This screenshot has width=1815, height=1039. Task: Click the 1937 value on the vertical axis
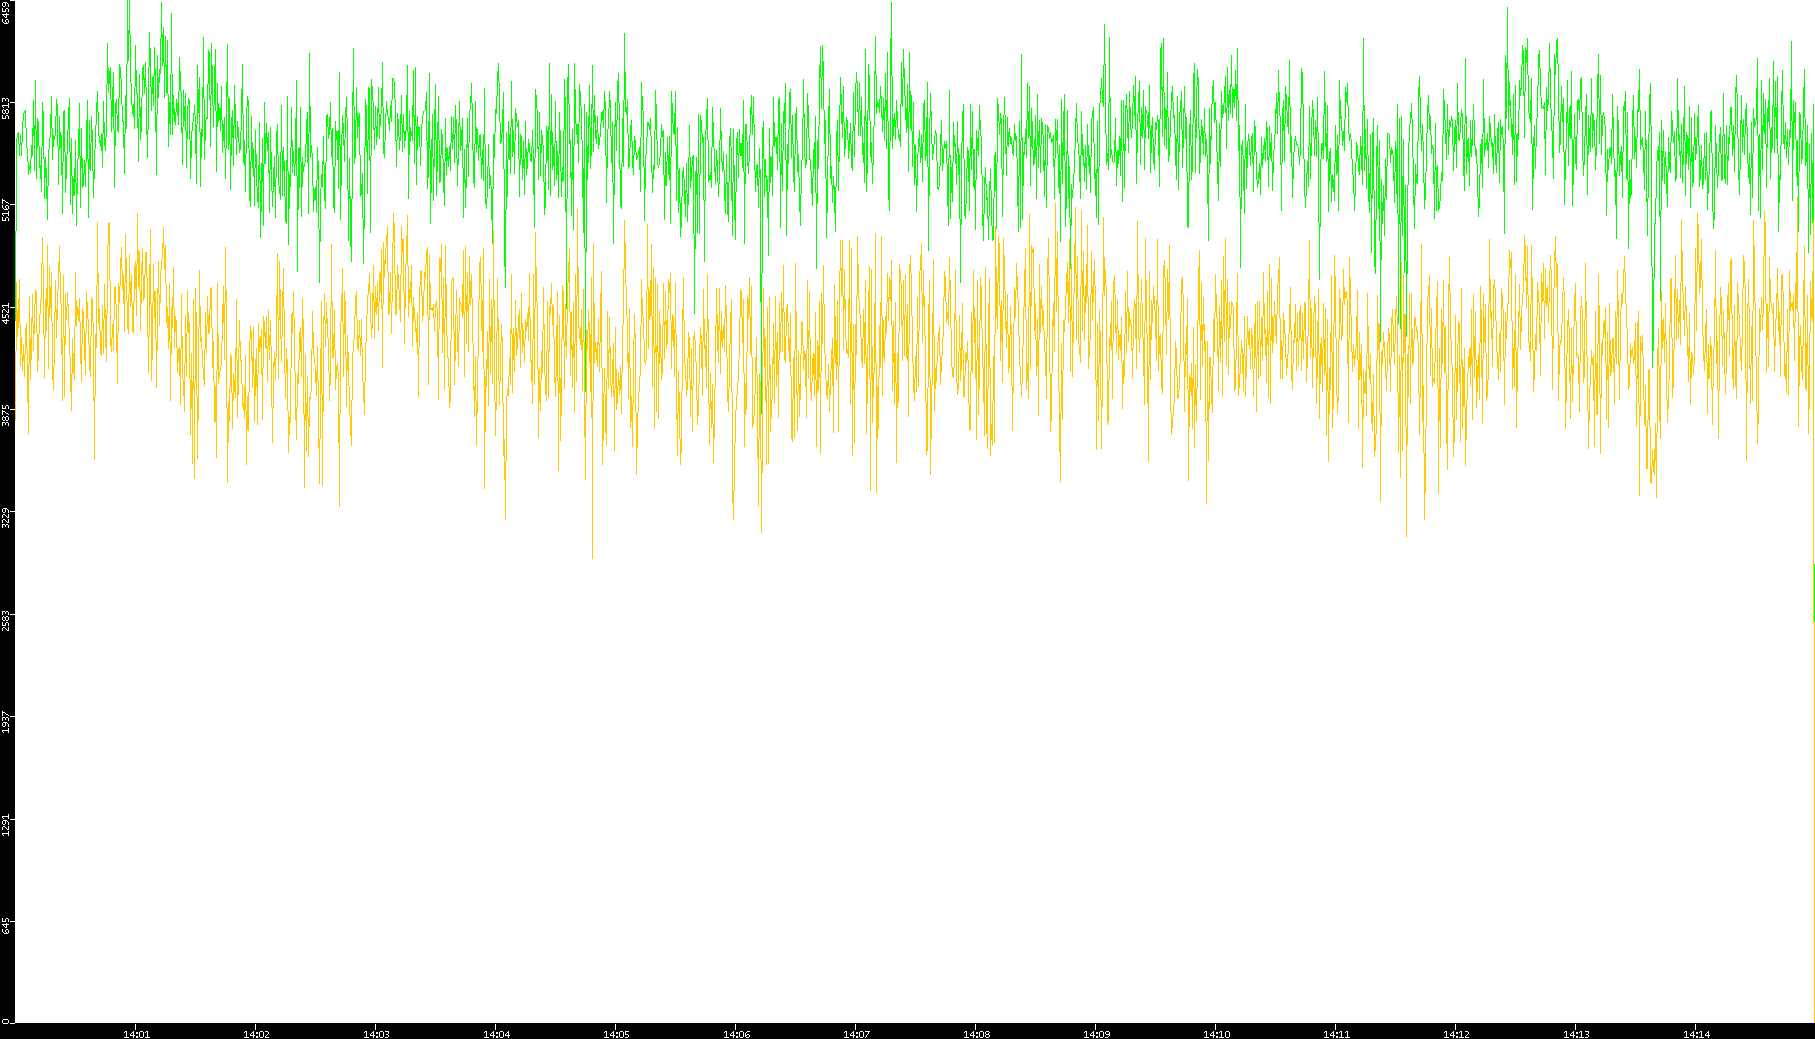tap(7, 722)
